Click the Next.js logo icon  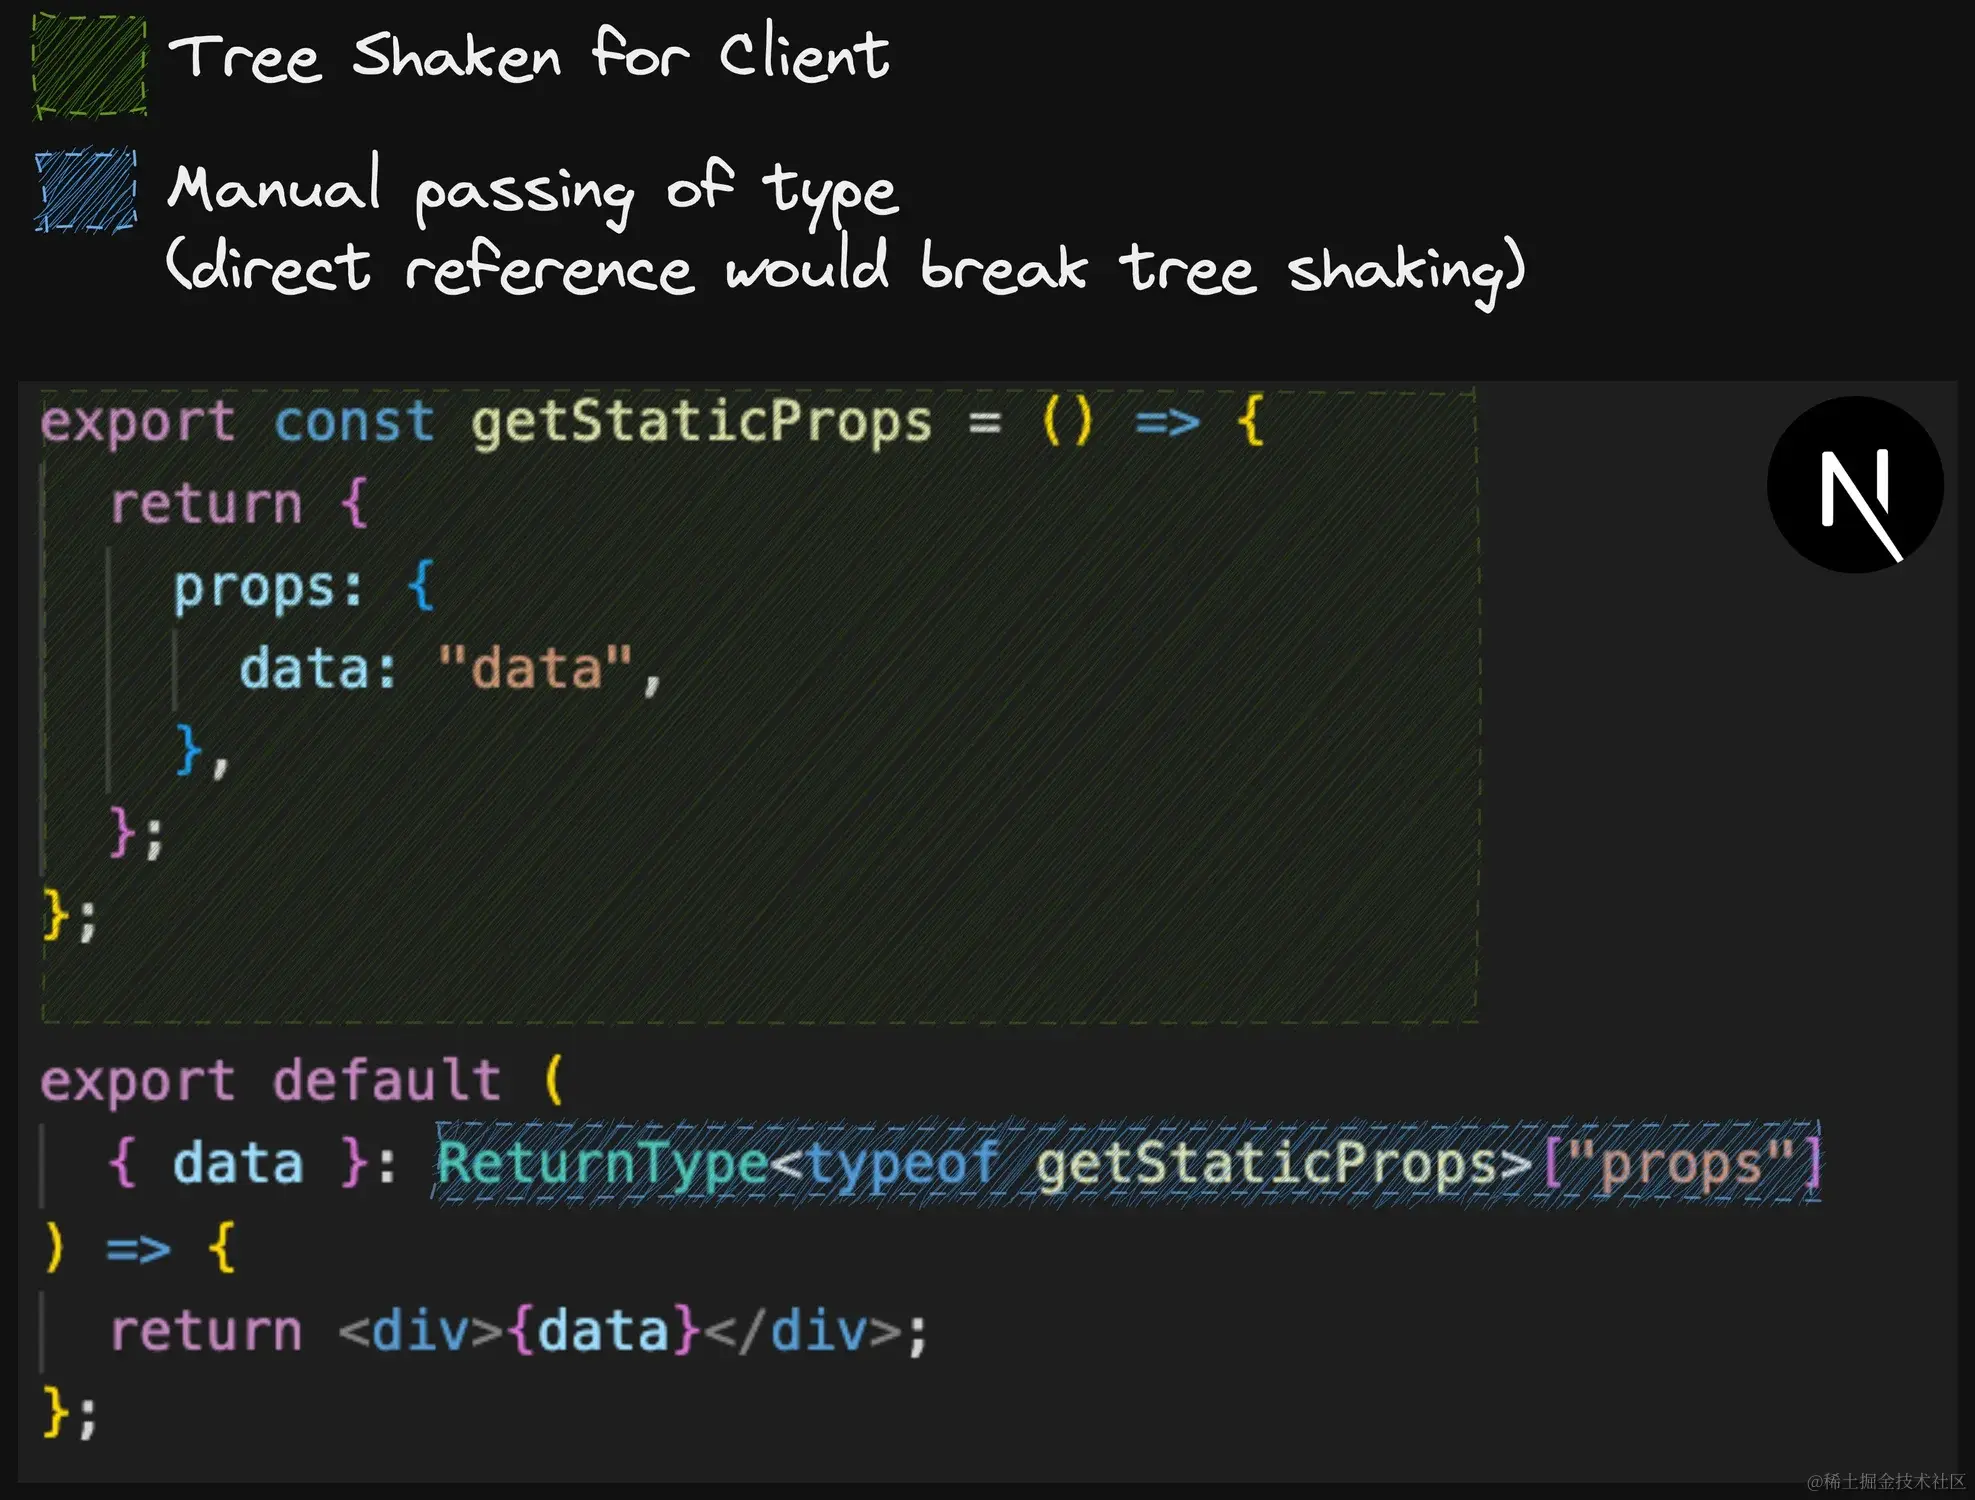pyautogui.click(x=1855, y=485)
